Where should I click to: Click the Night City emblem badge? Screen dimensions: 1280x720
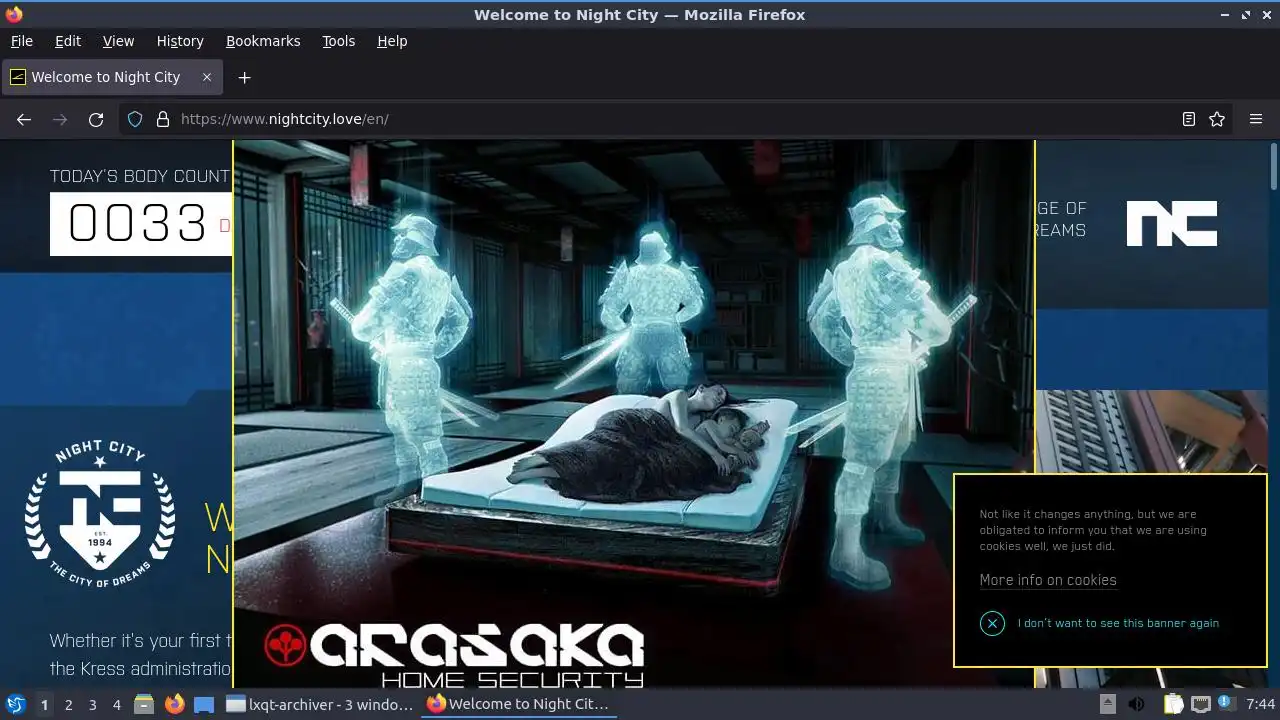100,514
